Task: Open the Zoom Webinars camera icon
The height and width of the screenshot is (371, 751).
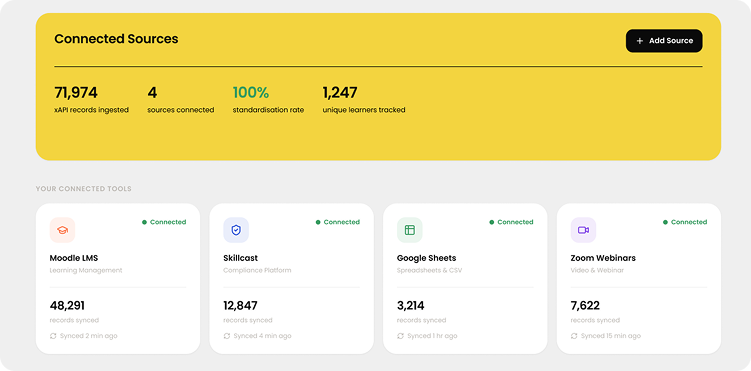Action: tap(583, 230)
